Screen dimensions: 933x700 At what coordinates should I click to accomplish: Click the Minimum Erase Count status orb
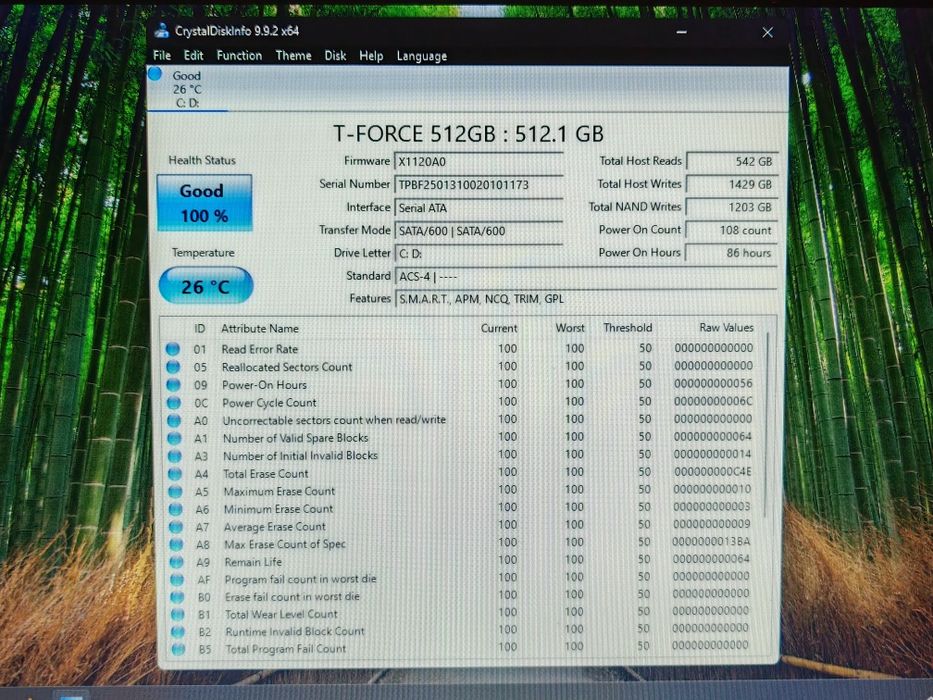pos(176,510)
